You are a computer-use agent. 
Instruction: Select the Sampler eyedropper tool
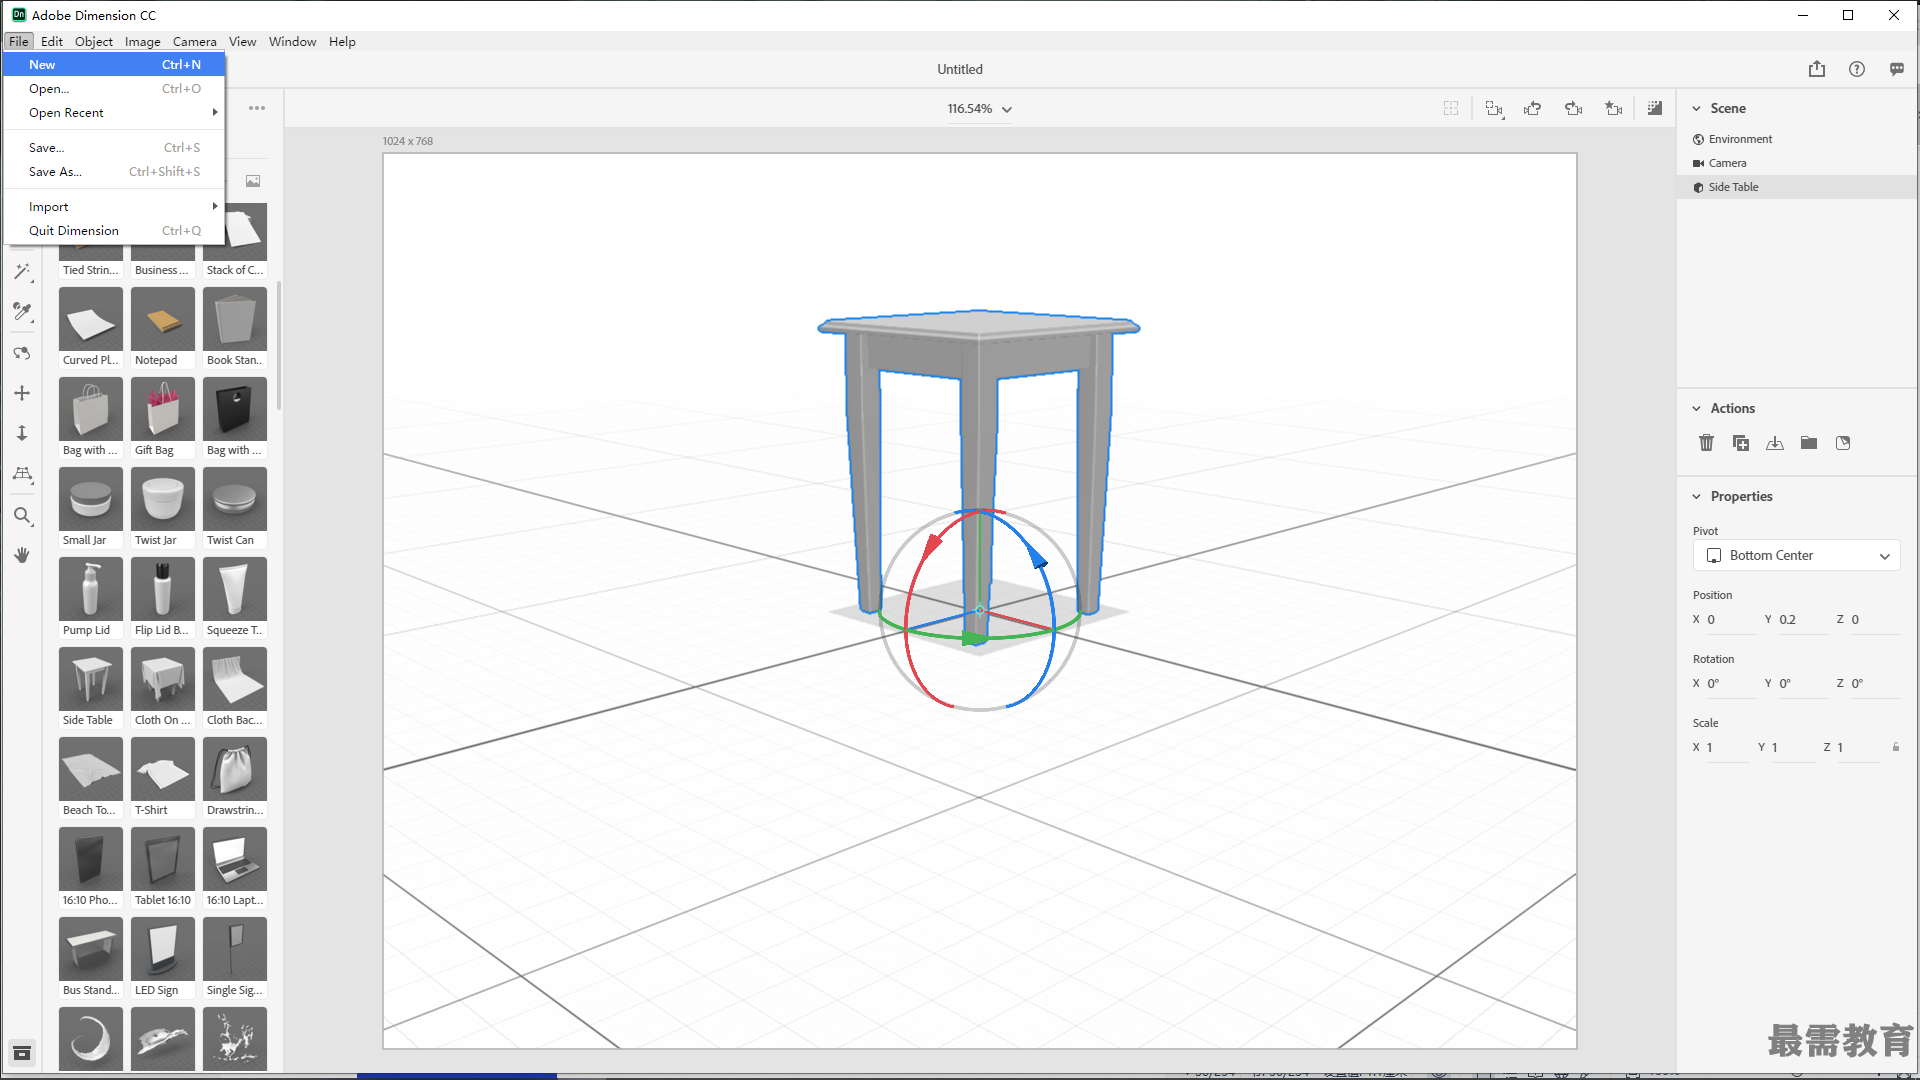tap(22, 312)
